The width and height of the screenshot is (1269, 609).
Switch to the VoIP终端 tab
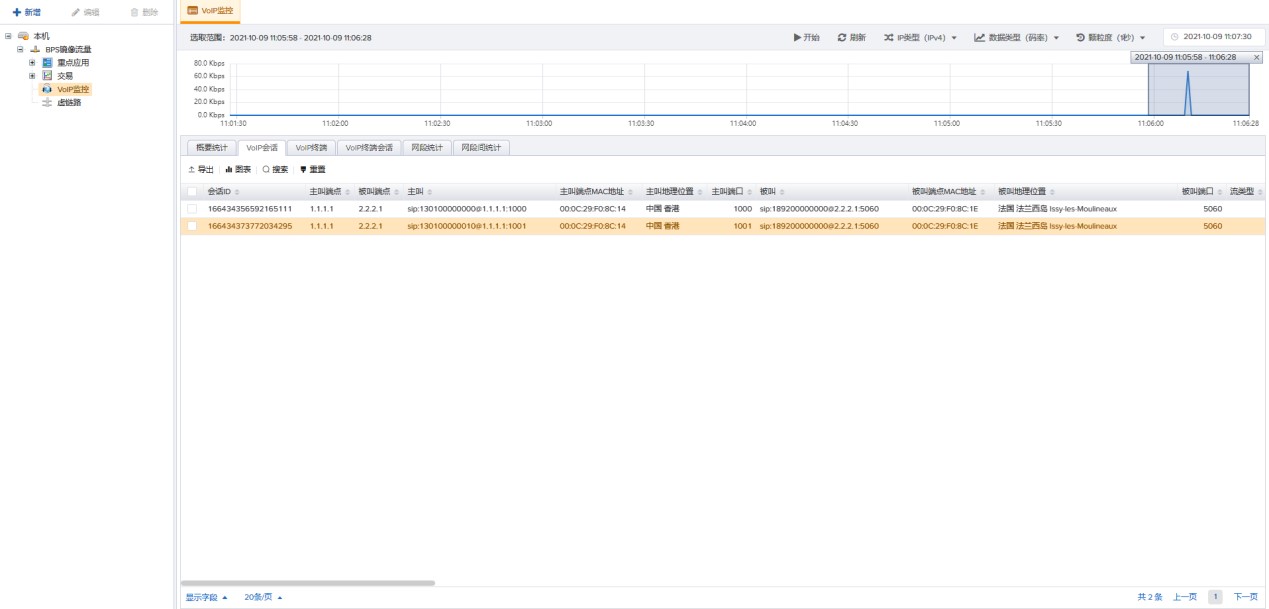click(311, 147)
